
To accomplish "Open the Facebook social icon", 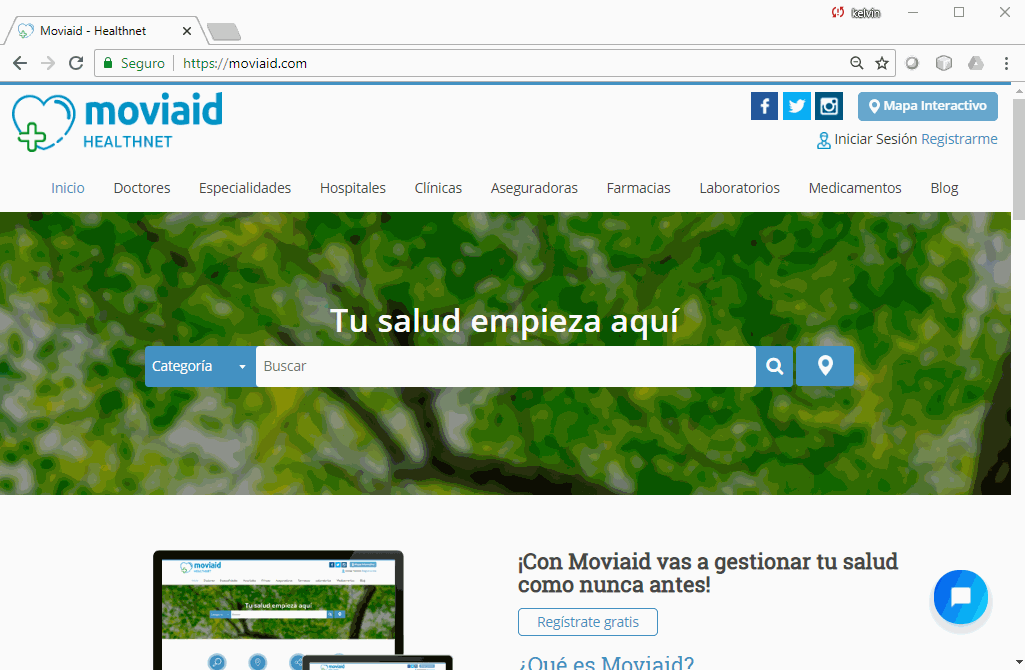I will [764, 106].
